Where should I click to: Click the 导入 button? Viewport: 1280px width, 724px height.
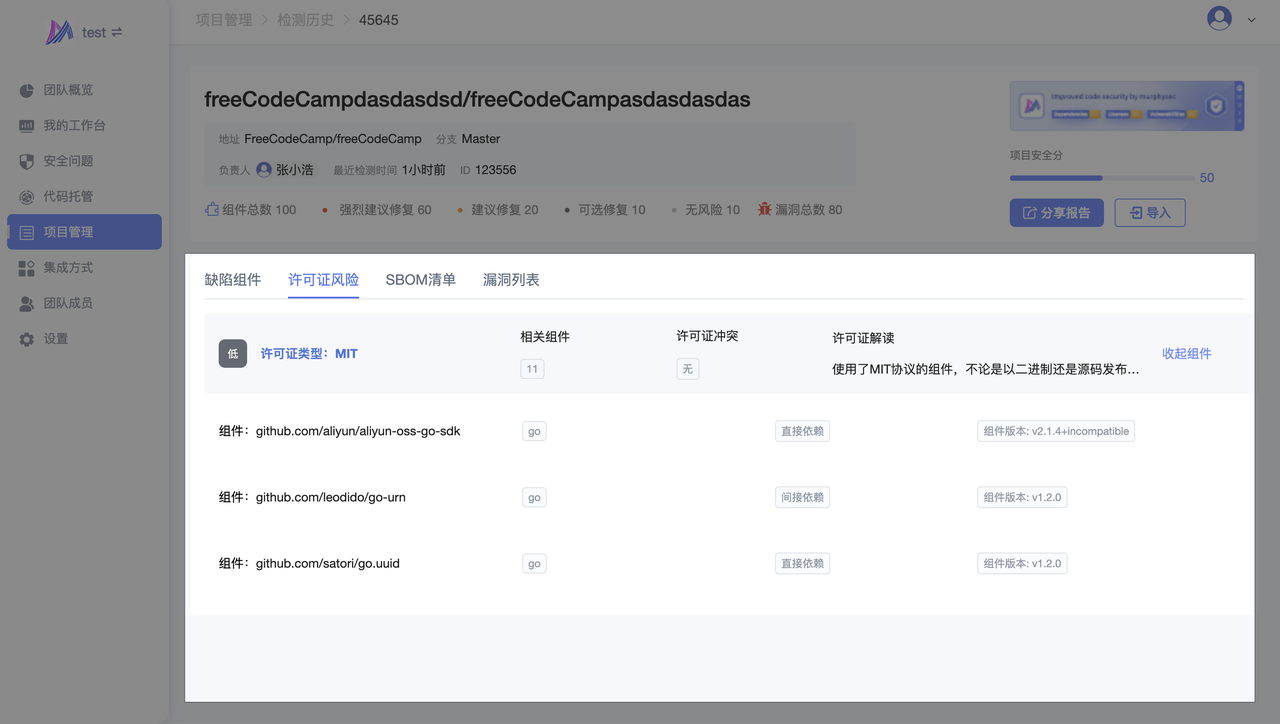tap(1149, 213)
